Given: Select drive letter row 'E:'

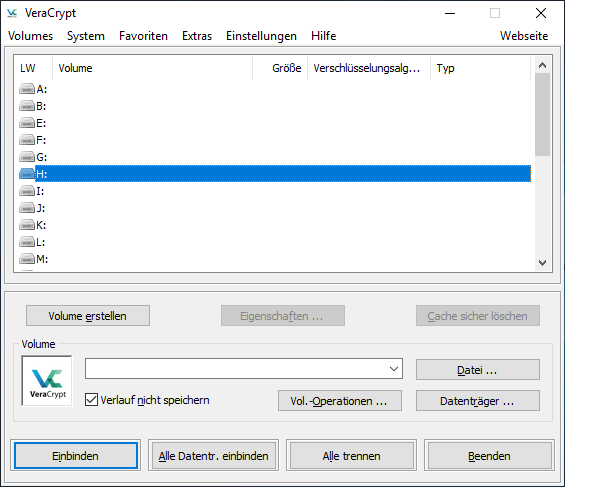Looking at the screenshot, I should tap(274, 123).
